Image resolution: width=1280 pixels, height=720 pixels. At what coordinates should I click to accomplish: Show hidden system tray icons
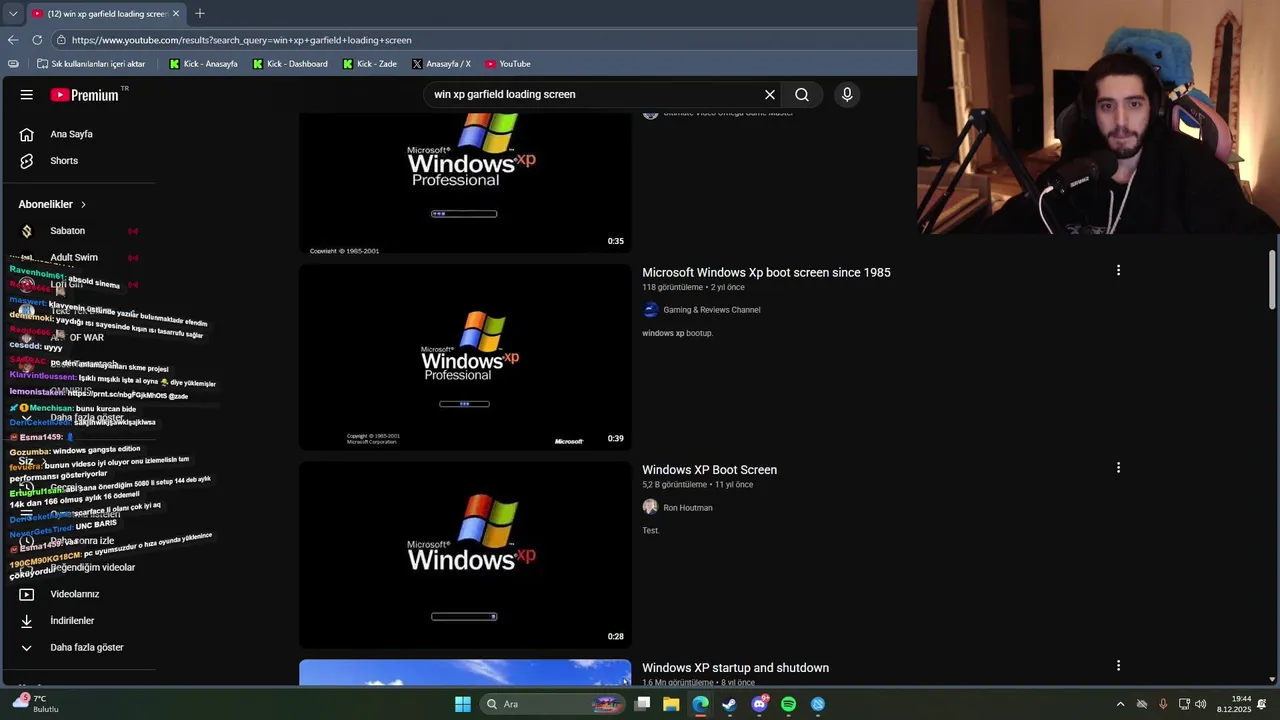(1120, 704)
